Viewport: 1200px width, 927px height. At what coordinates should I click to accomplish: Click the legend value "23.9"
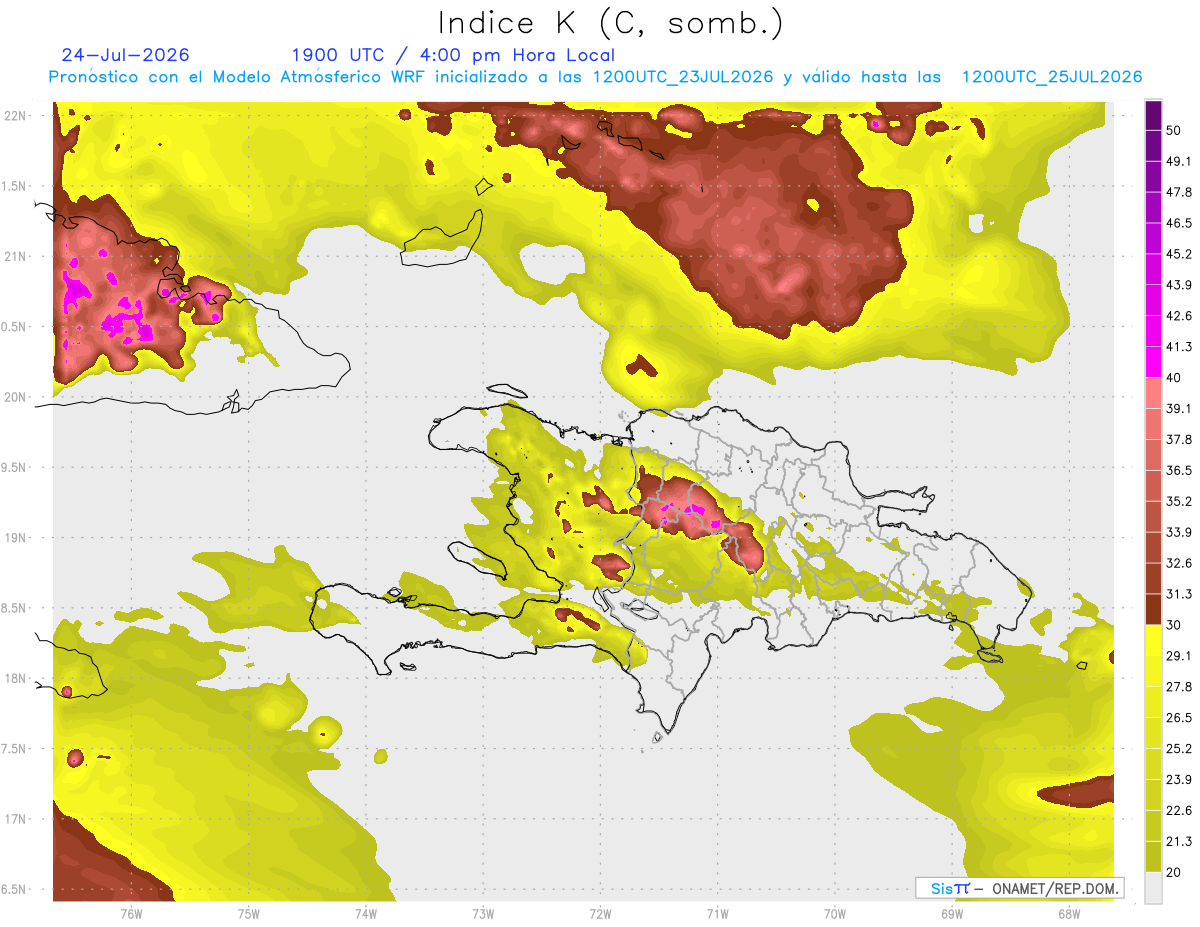(1179, 779)
